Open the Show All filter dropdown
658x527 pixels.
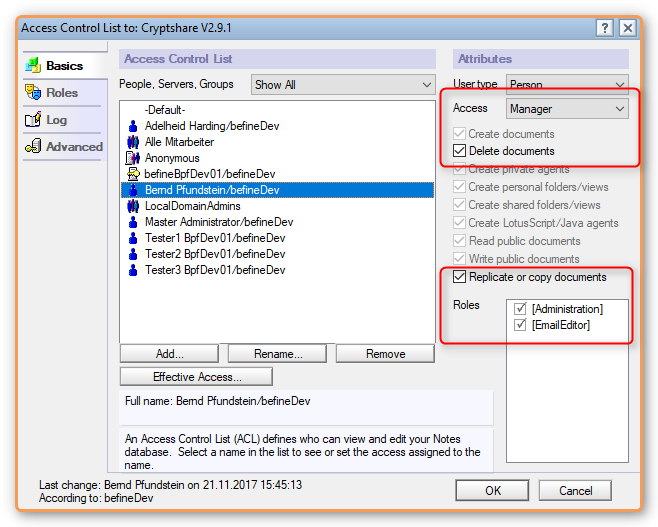(343, 85)
